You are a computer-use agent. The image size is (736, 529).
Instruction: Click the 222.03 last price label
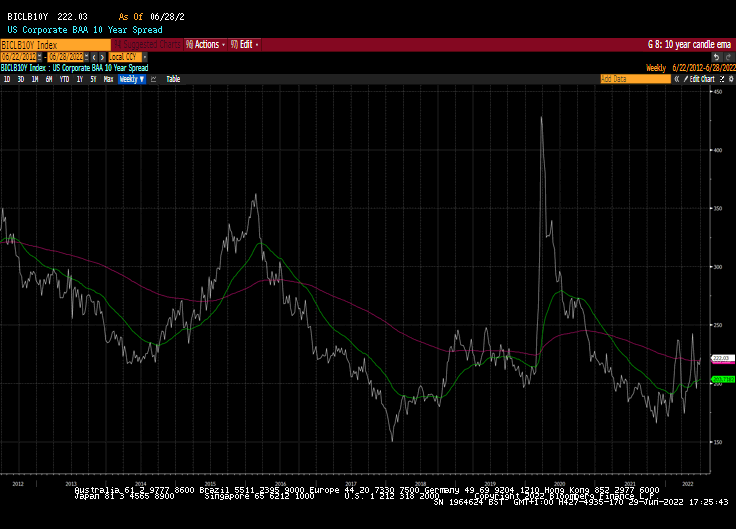coord(723,358)
